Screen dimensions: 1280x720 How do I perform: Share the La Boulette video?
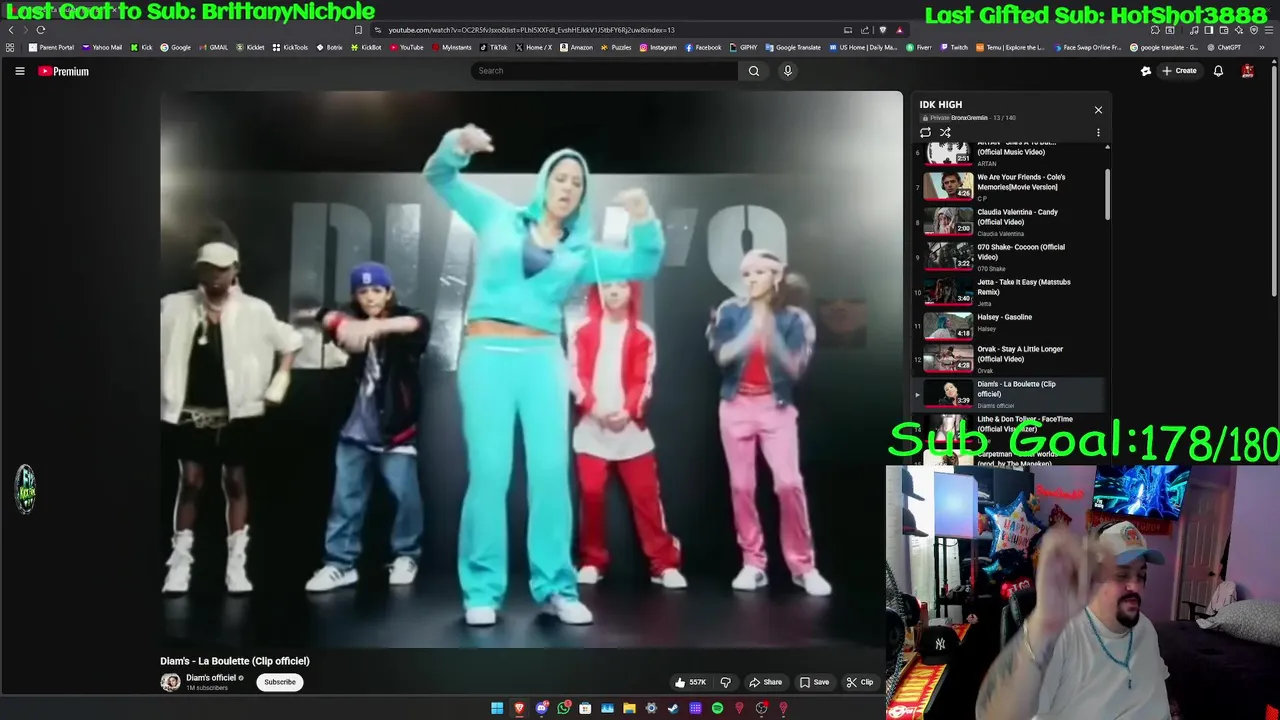766,682
